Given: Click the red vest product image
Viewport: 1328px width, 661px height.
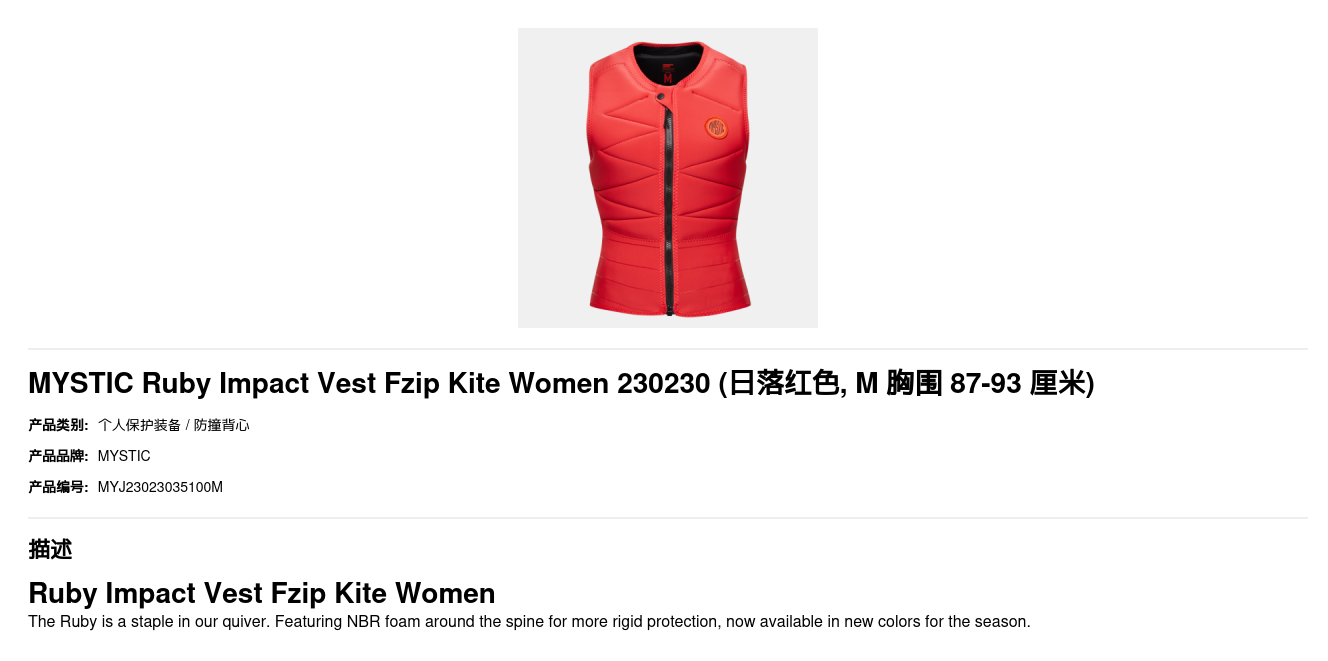Looking at the screenshot, I should [668, 178].
